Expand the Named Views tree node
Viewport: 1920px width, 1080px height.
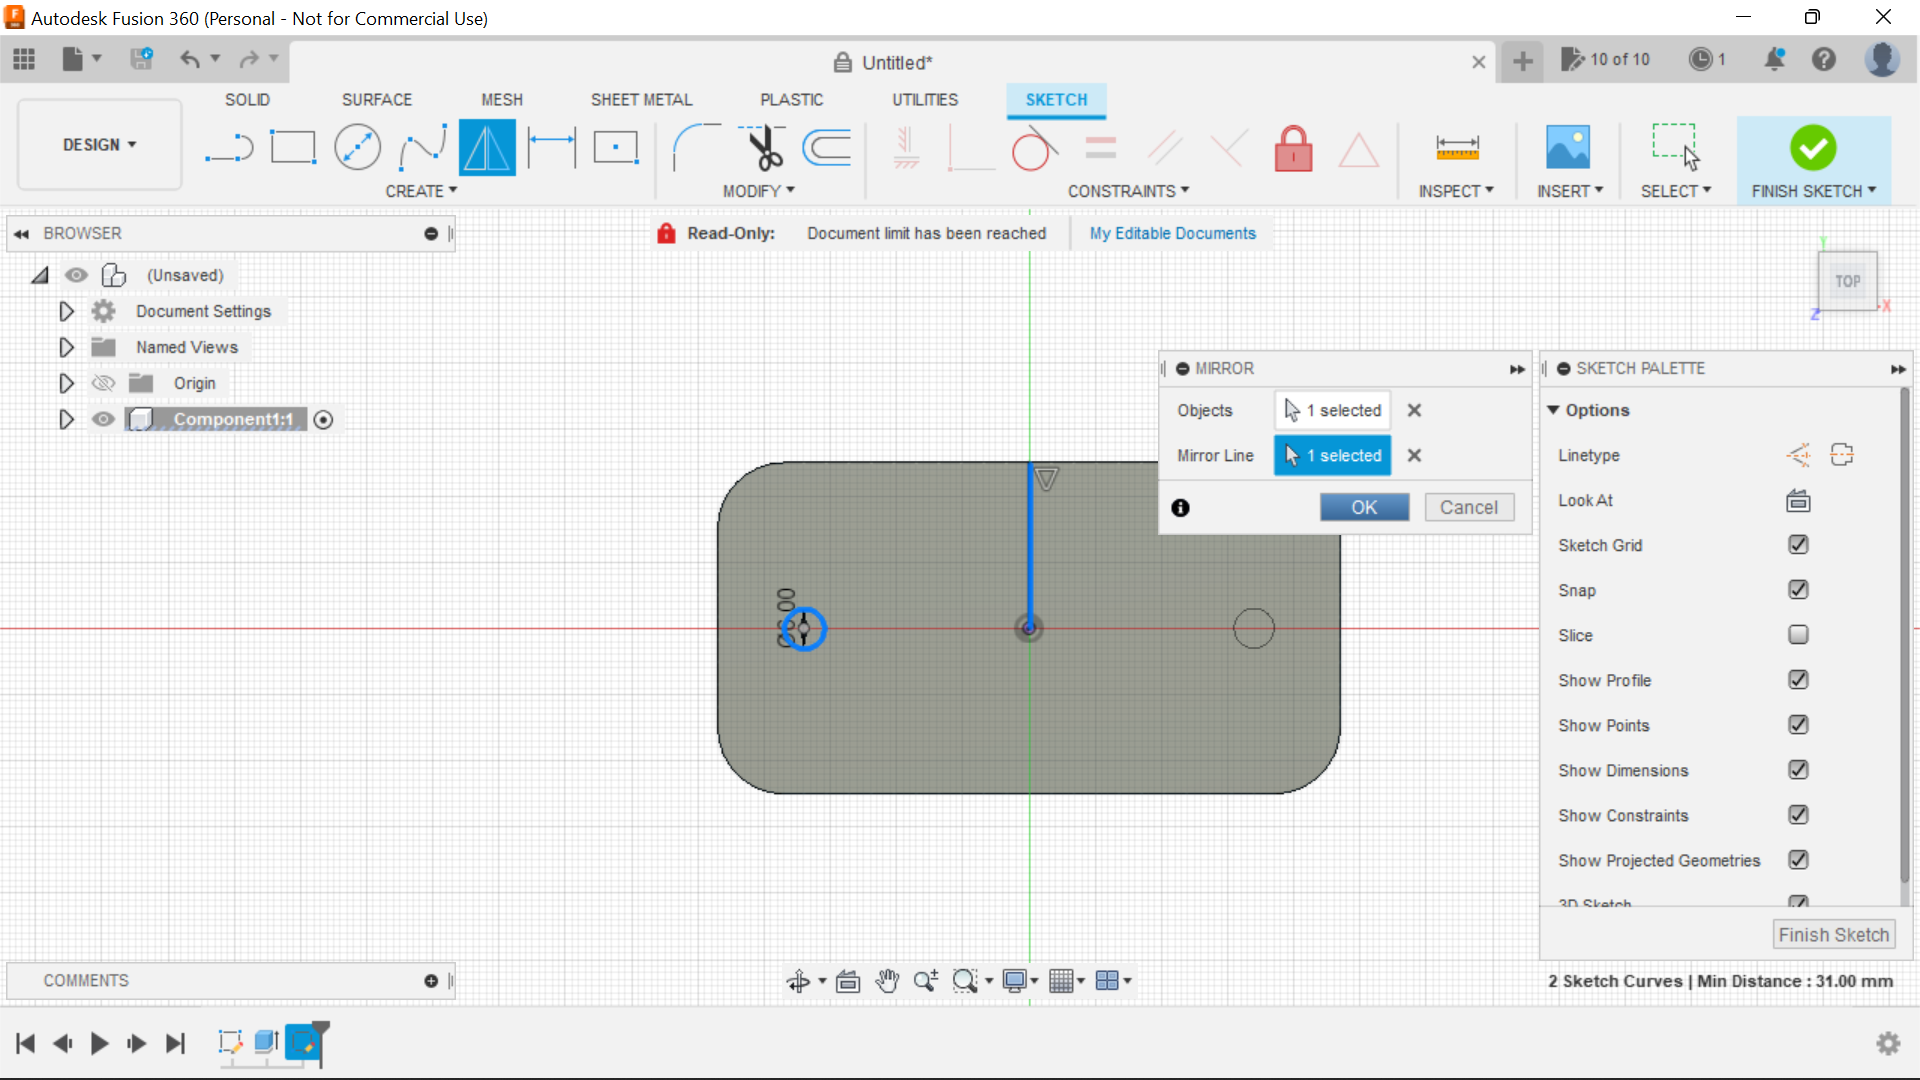pos(66,347)
